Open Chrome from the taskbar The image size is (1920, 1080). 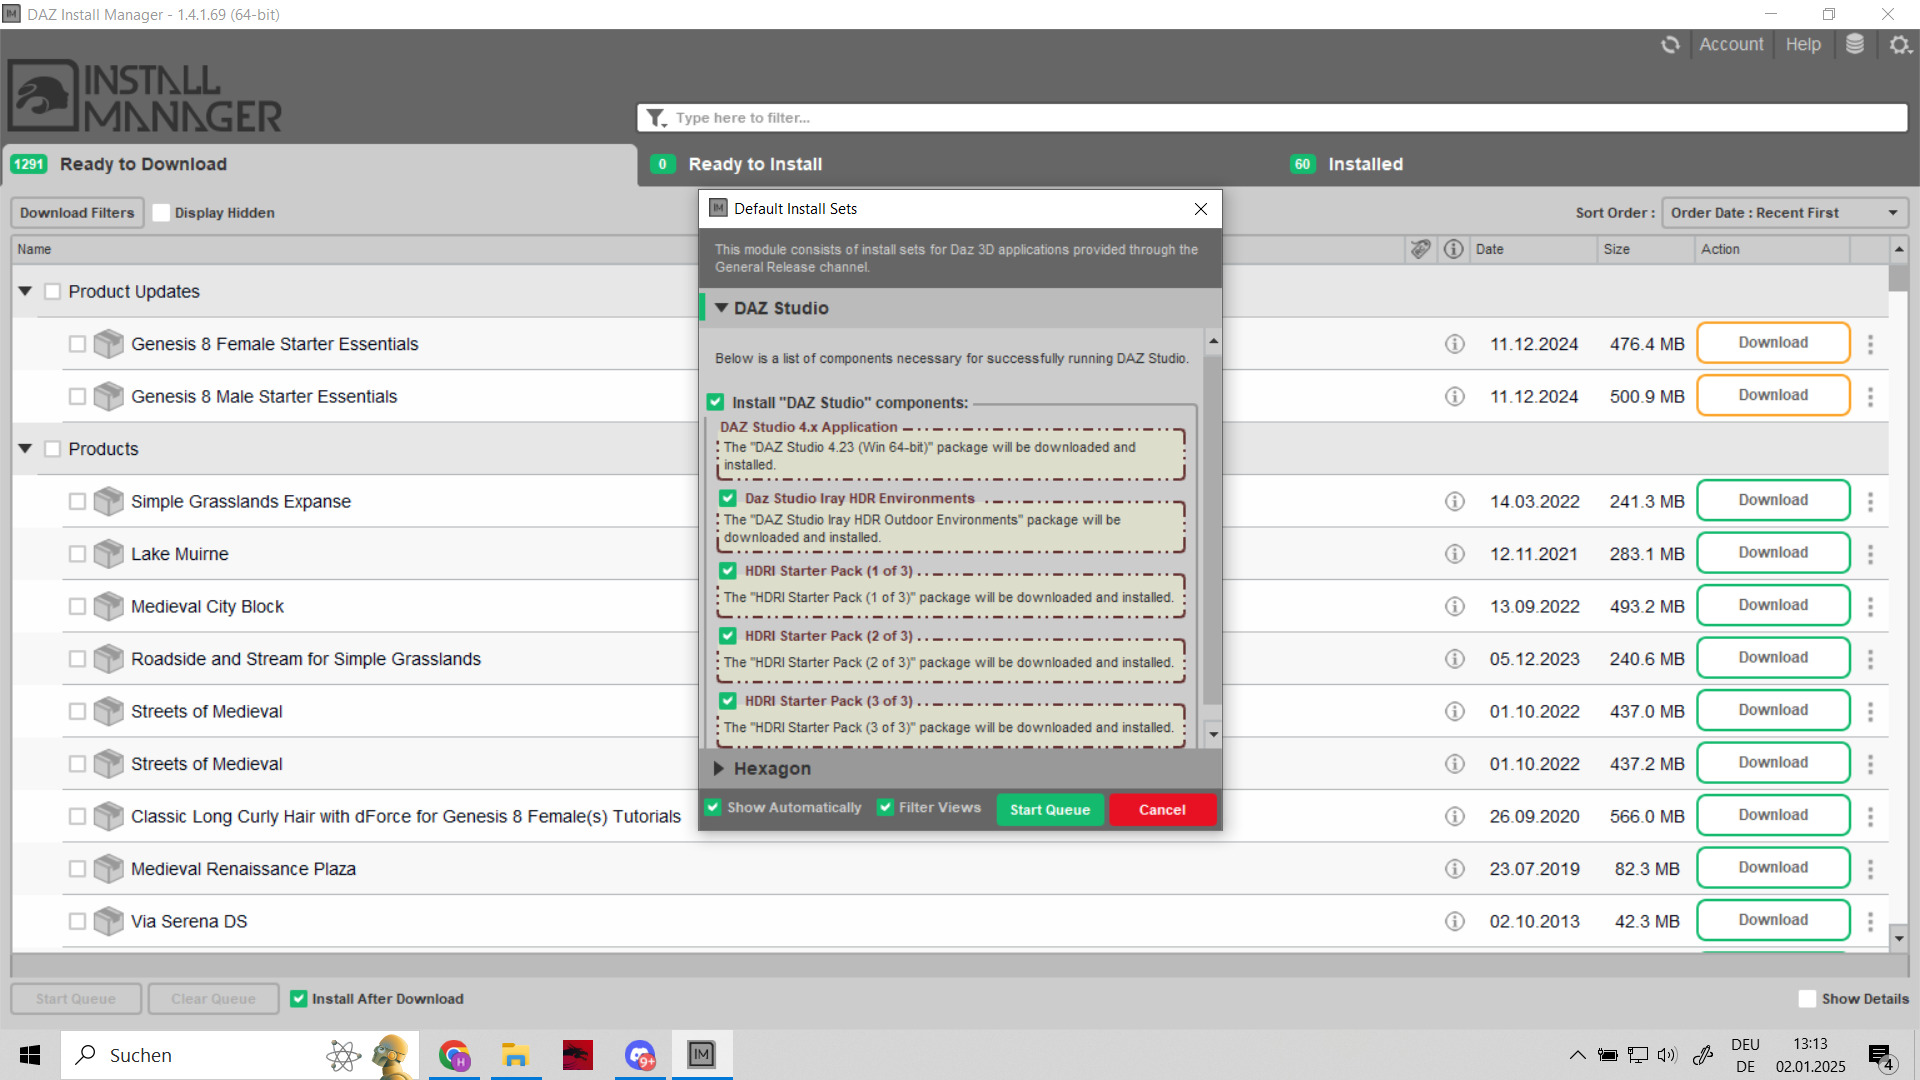pos(454,1055)
